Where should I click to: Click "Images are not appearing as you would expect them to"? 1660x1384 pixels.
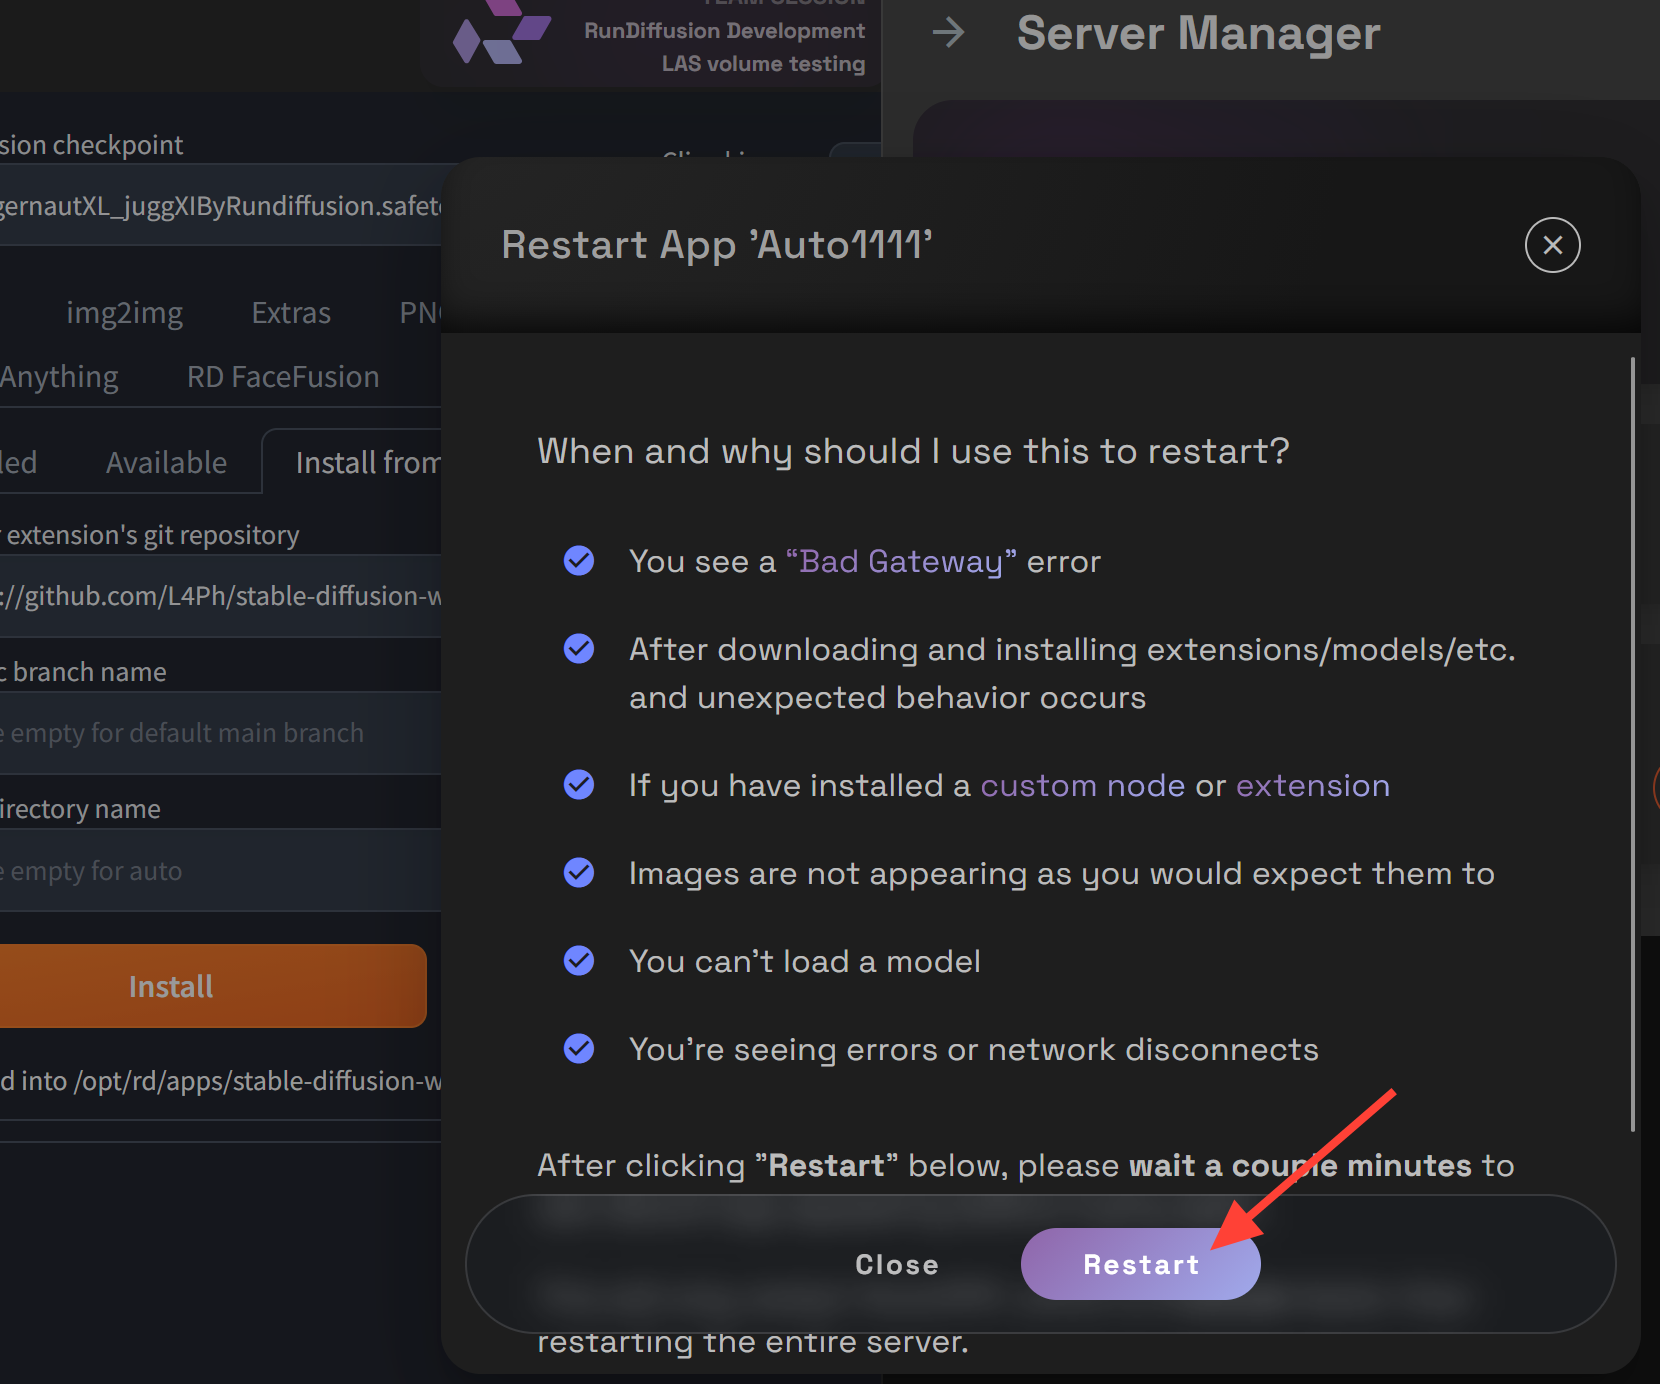1062,873
